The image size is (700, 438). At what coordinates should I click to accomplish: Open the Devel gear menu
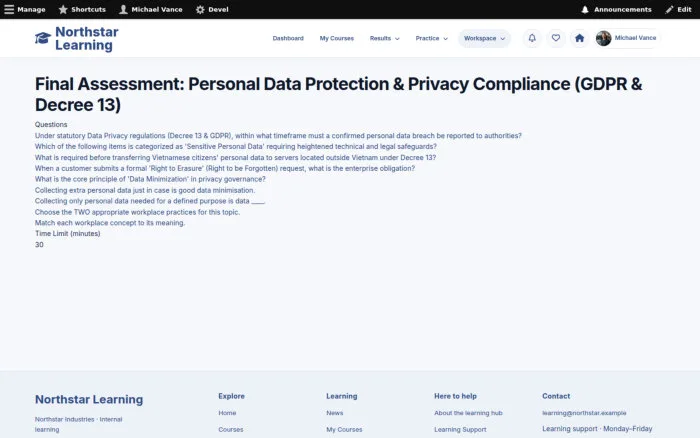tap(212, 9)
